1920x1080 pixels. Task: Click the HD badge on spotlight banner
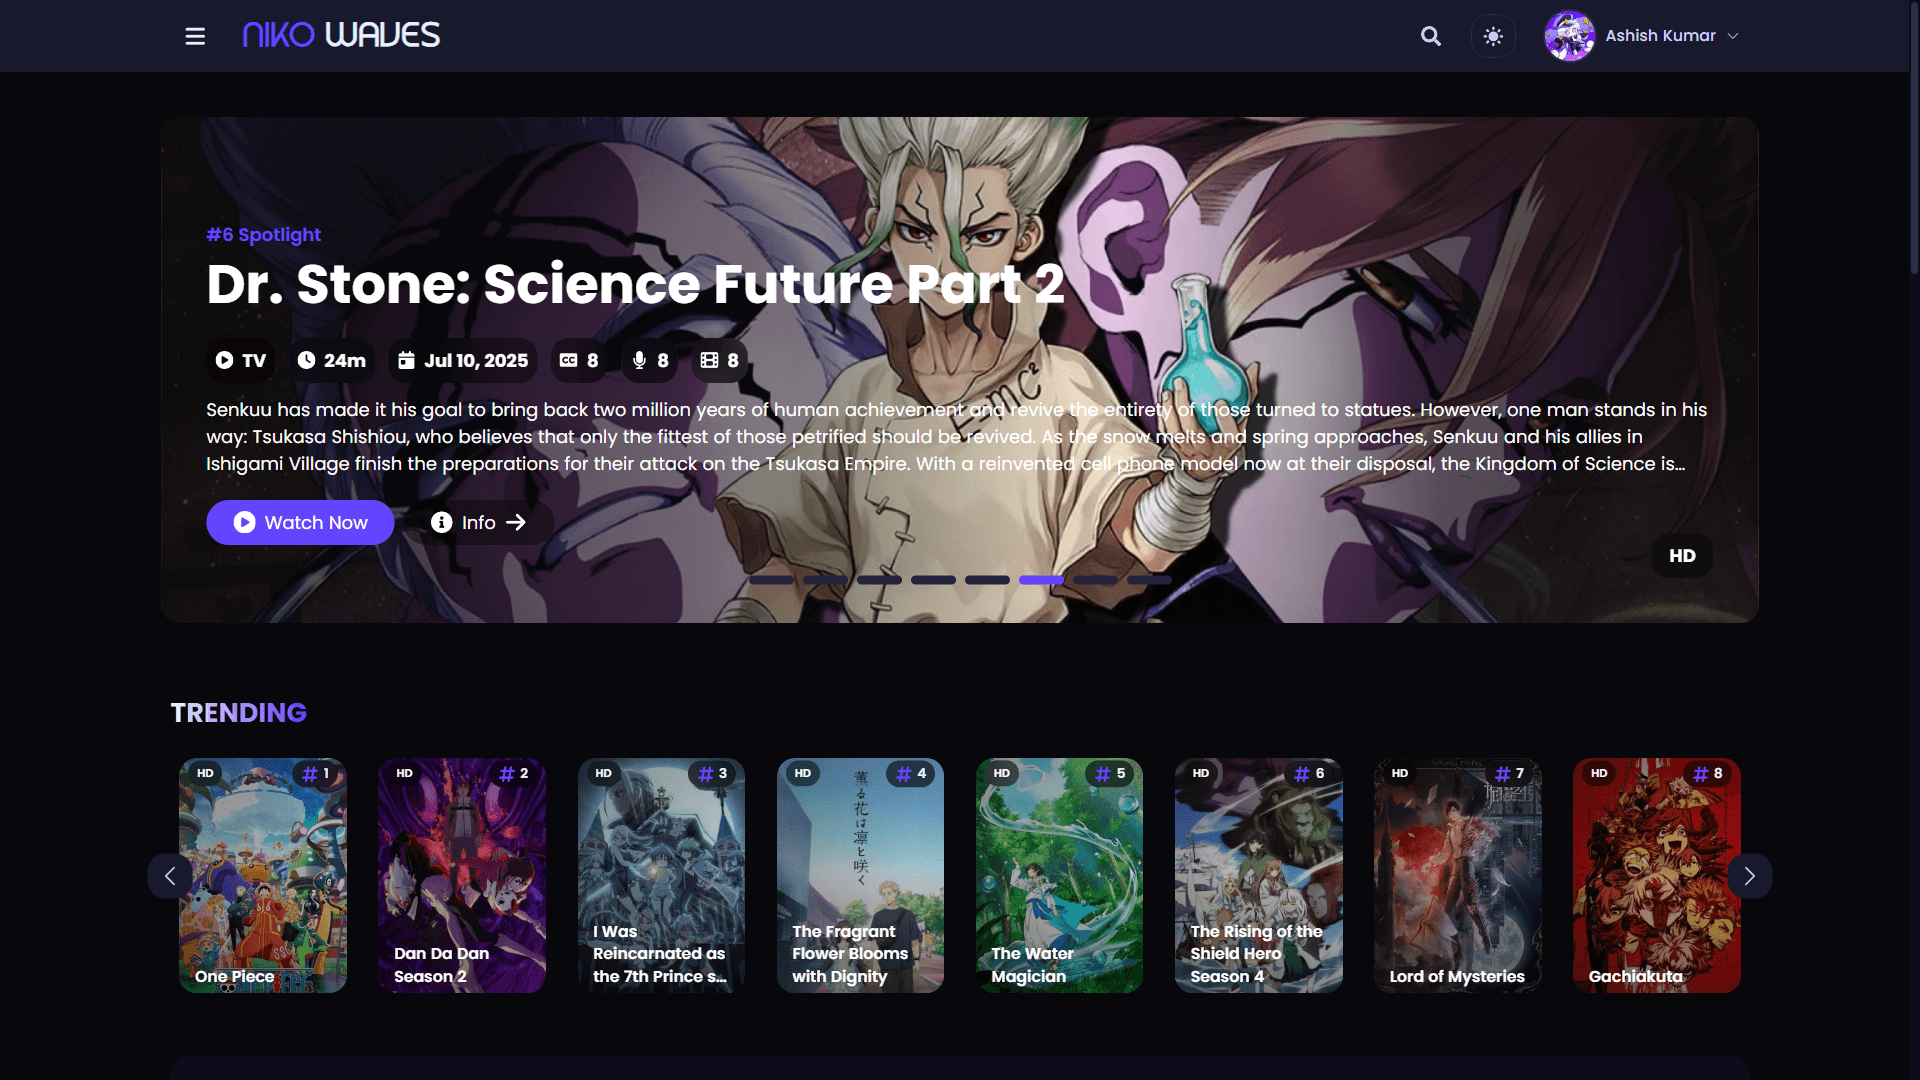click(x=1682, y=555)
